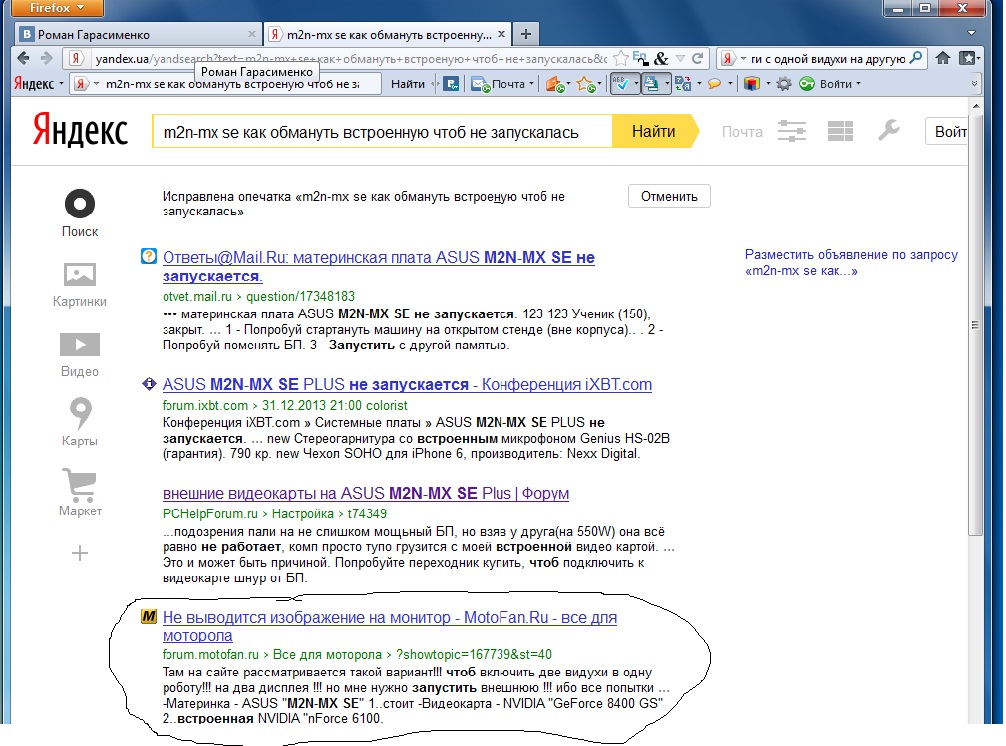Viewport: 1006px width, 746px height.
Task: Click Отменить to undo typo correction
Action: (669, 196)
